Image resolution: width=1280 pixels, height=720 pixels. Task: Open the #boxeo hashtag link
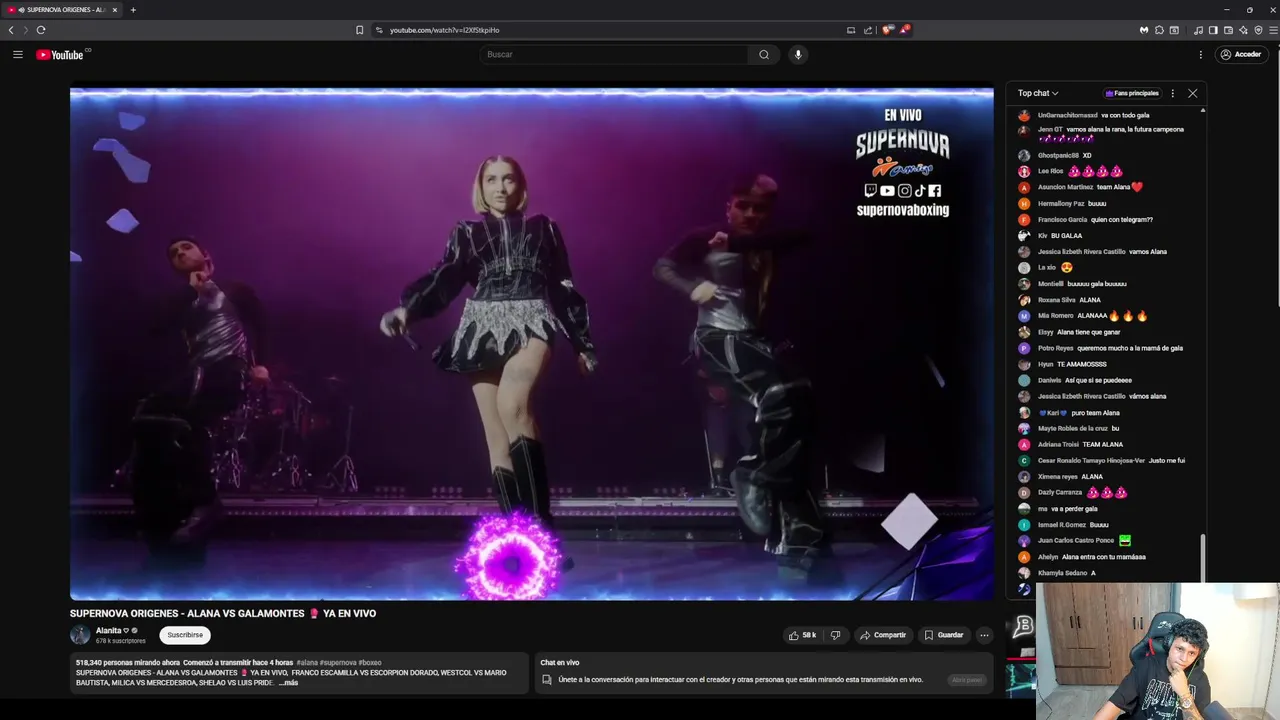tap(370, 663)
